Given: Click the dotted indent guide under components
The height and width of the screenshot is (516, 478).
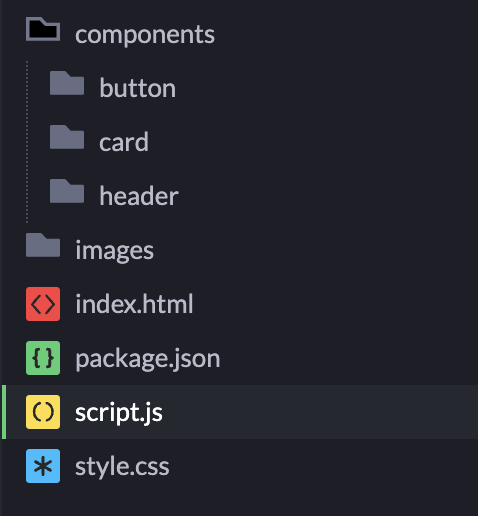Looking at the screenshot, I should 27,142.
